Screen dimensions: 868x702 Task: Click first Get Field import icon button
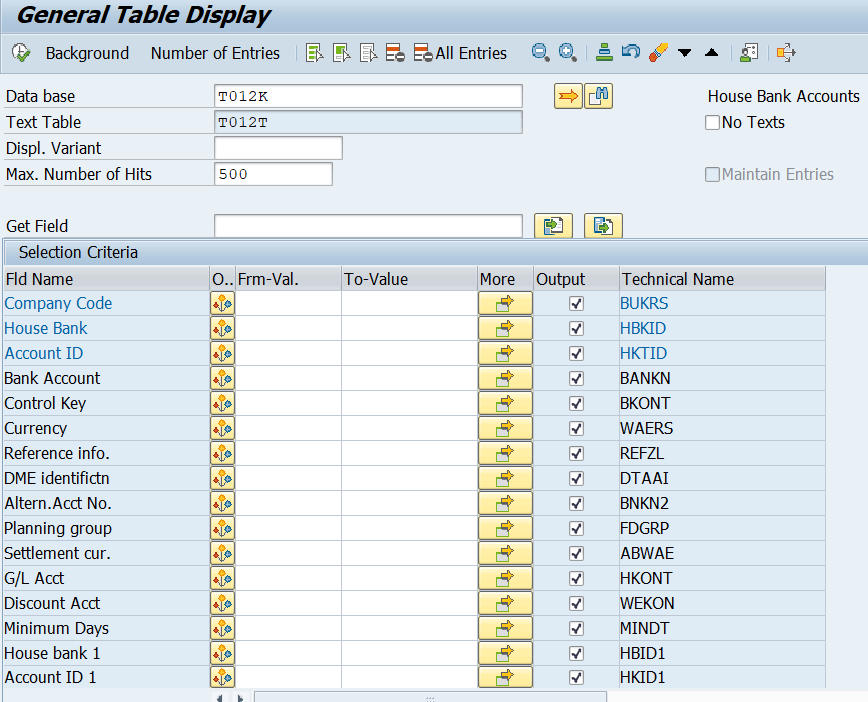coord(553,226)
